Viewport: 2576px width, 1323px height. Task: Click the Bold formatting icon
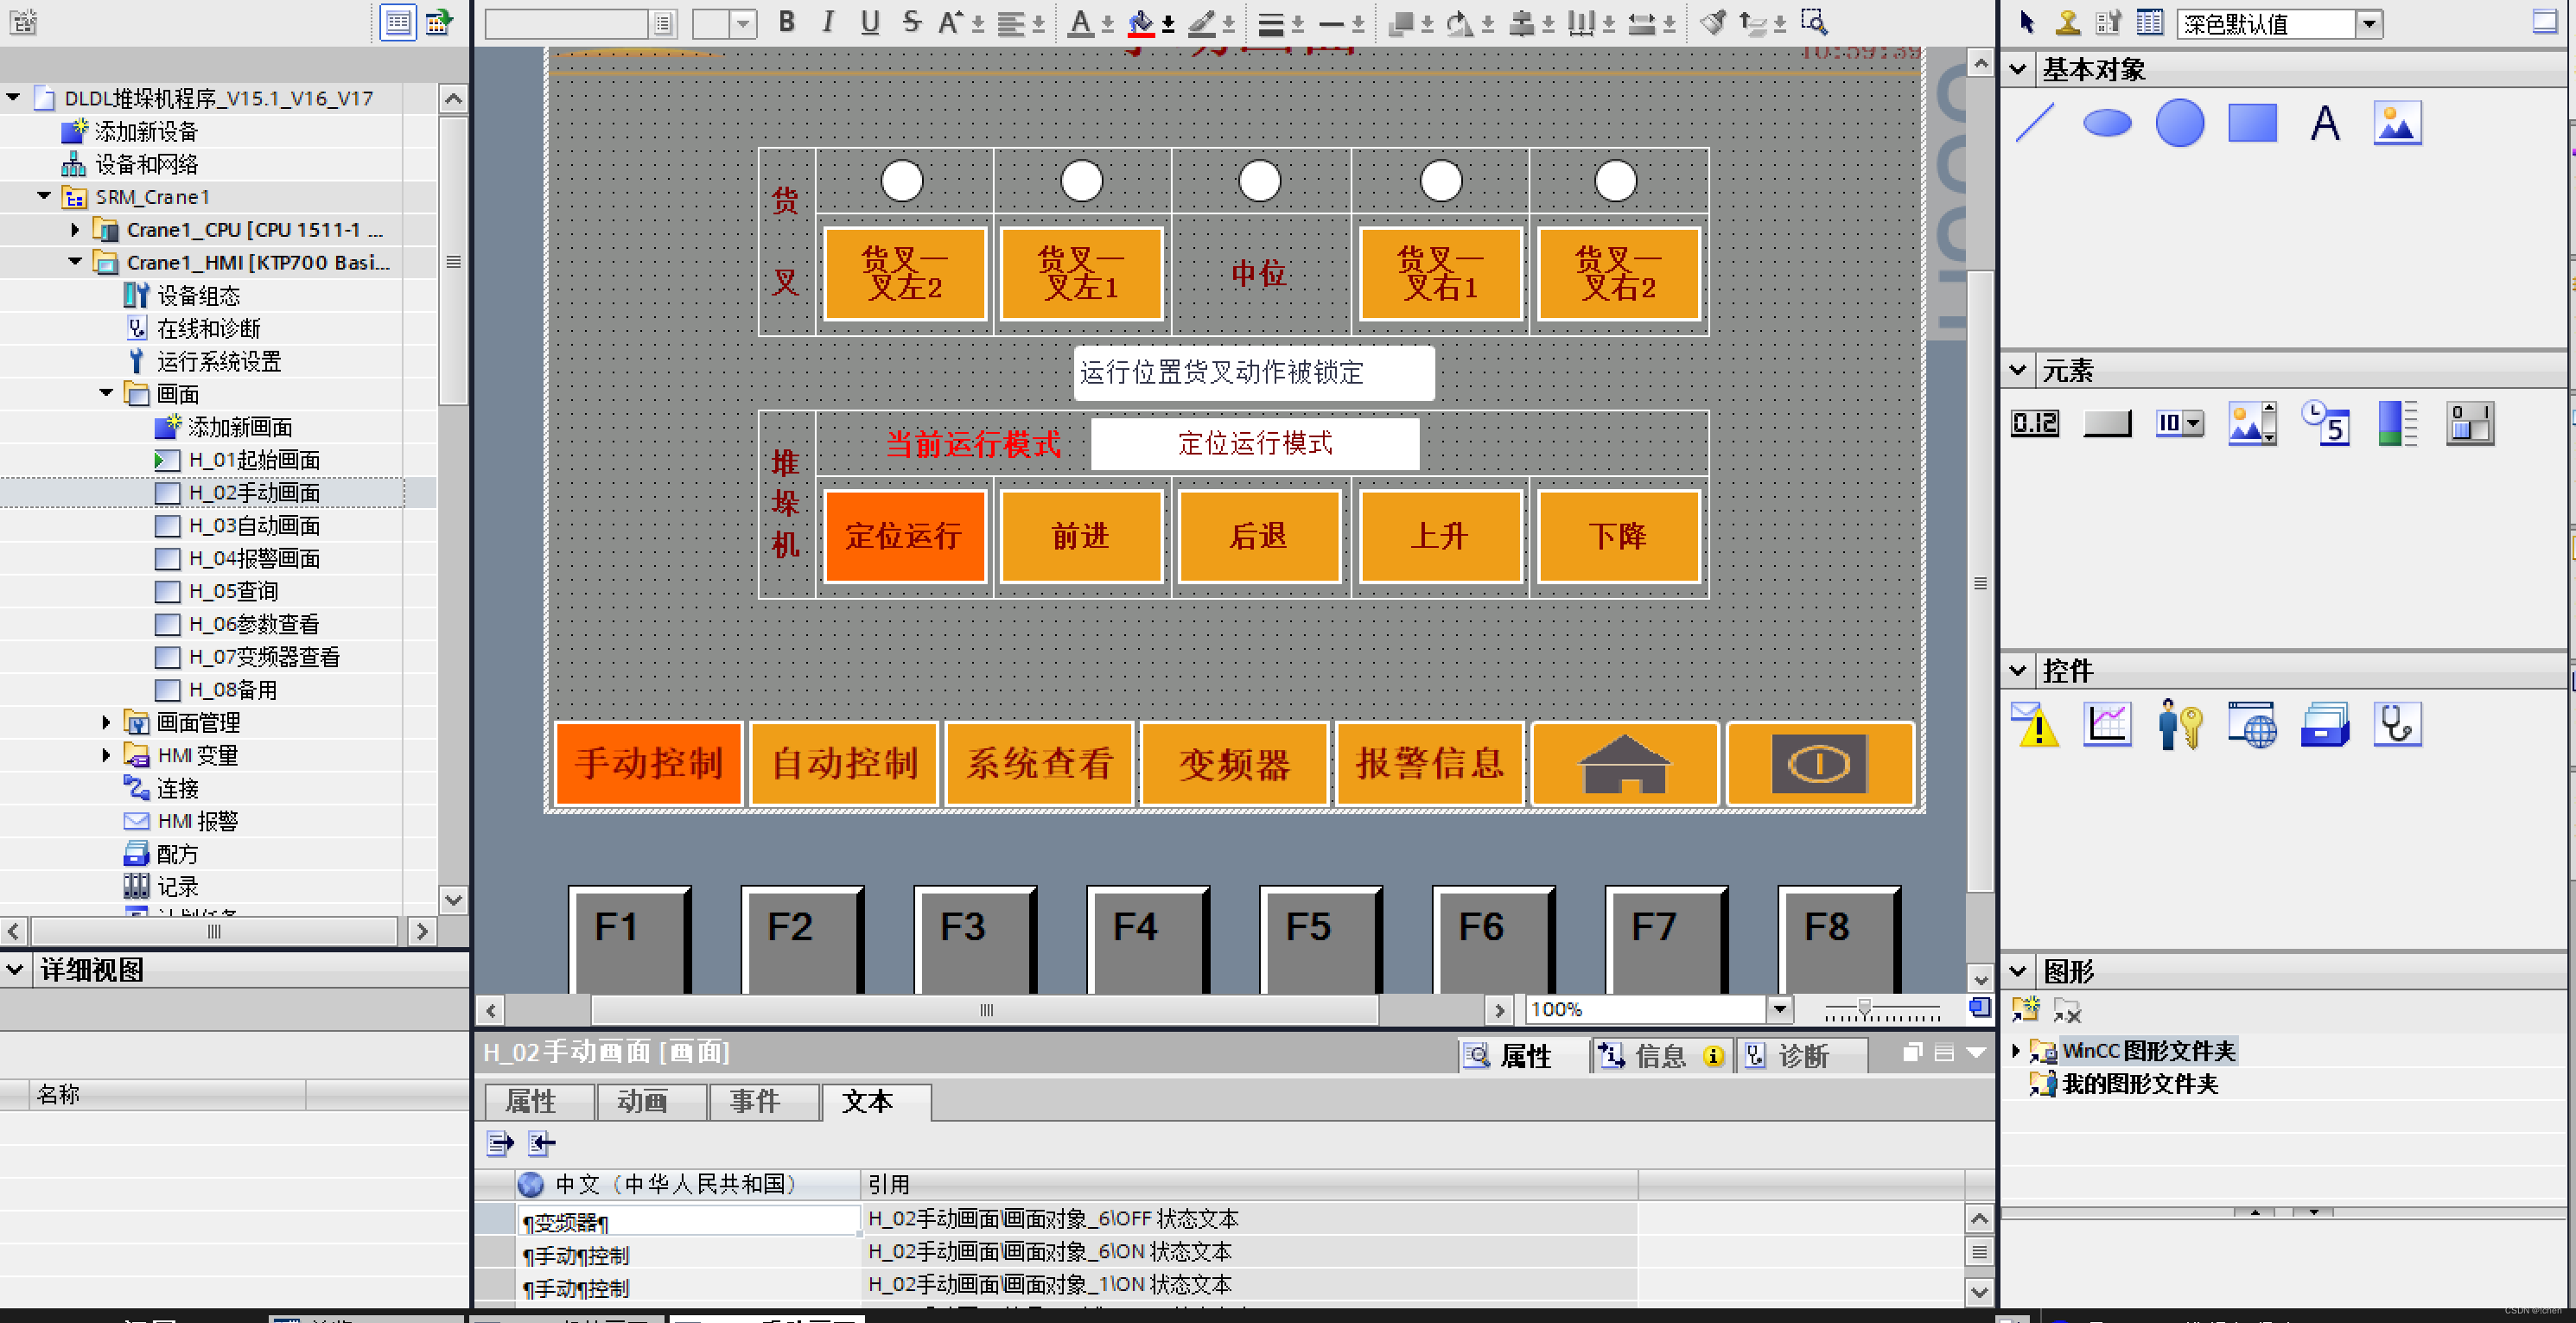(786, 22)
